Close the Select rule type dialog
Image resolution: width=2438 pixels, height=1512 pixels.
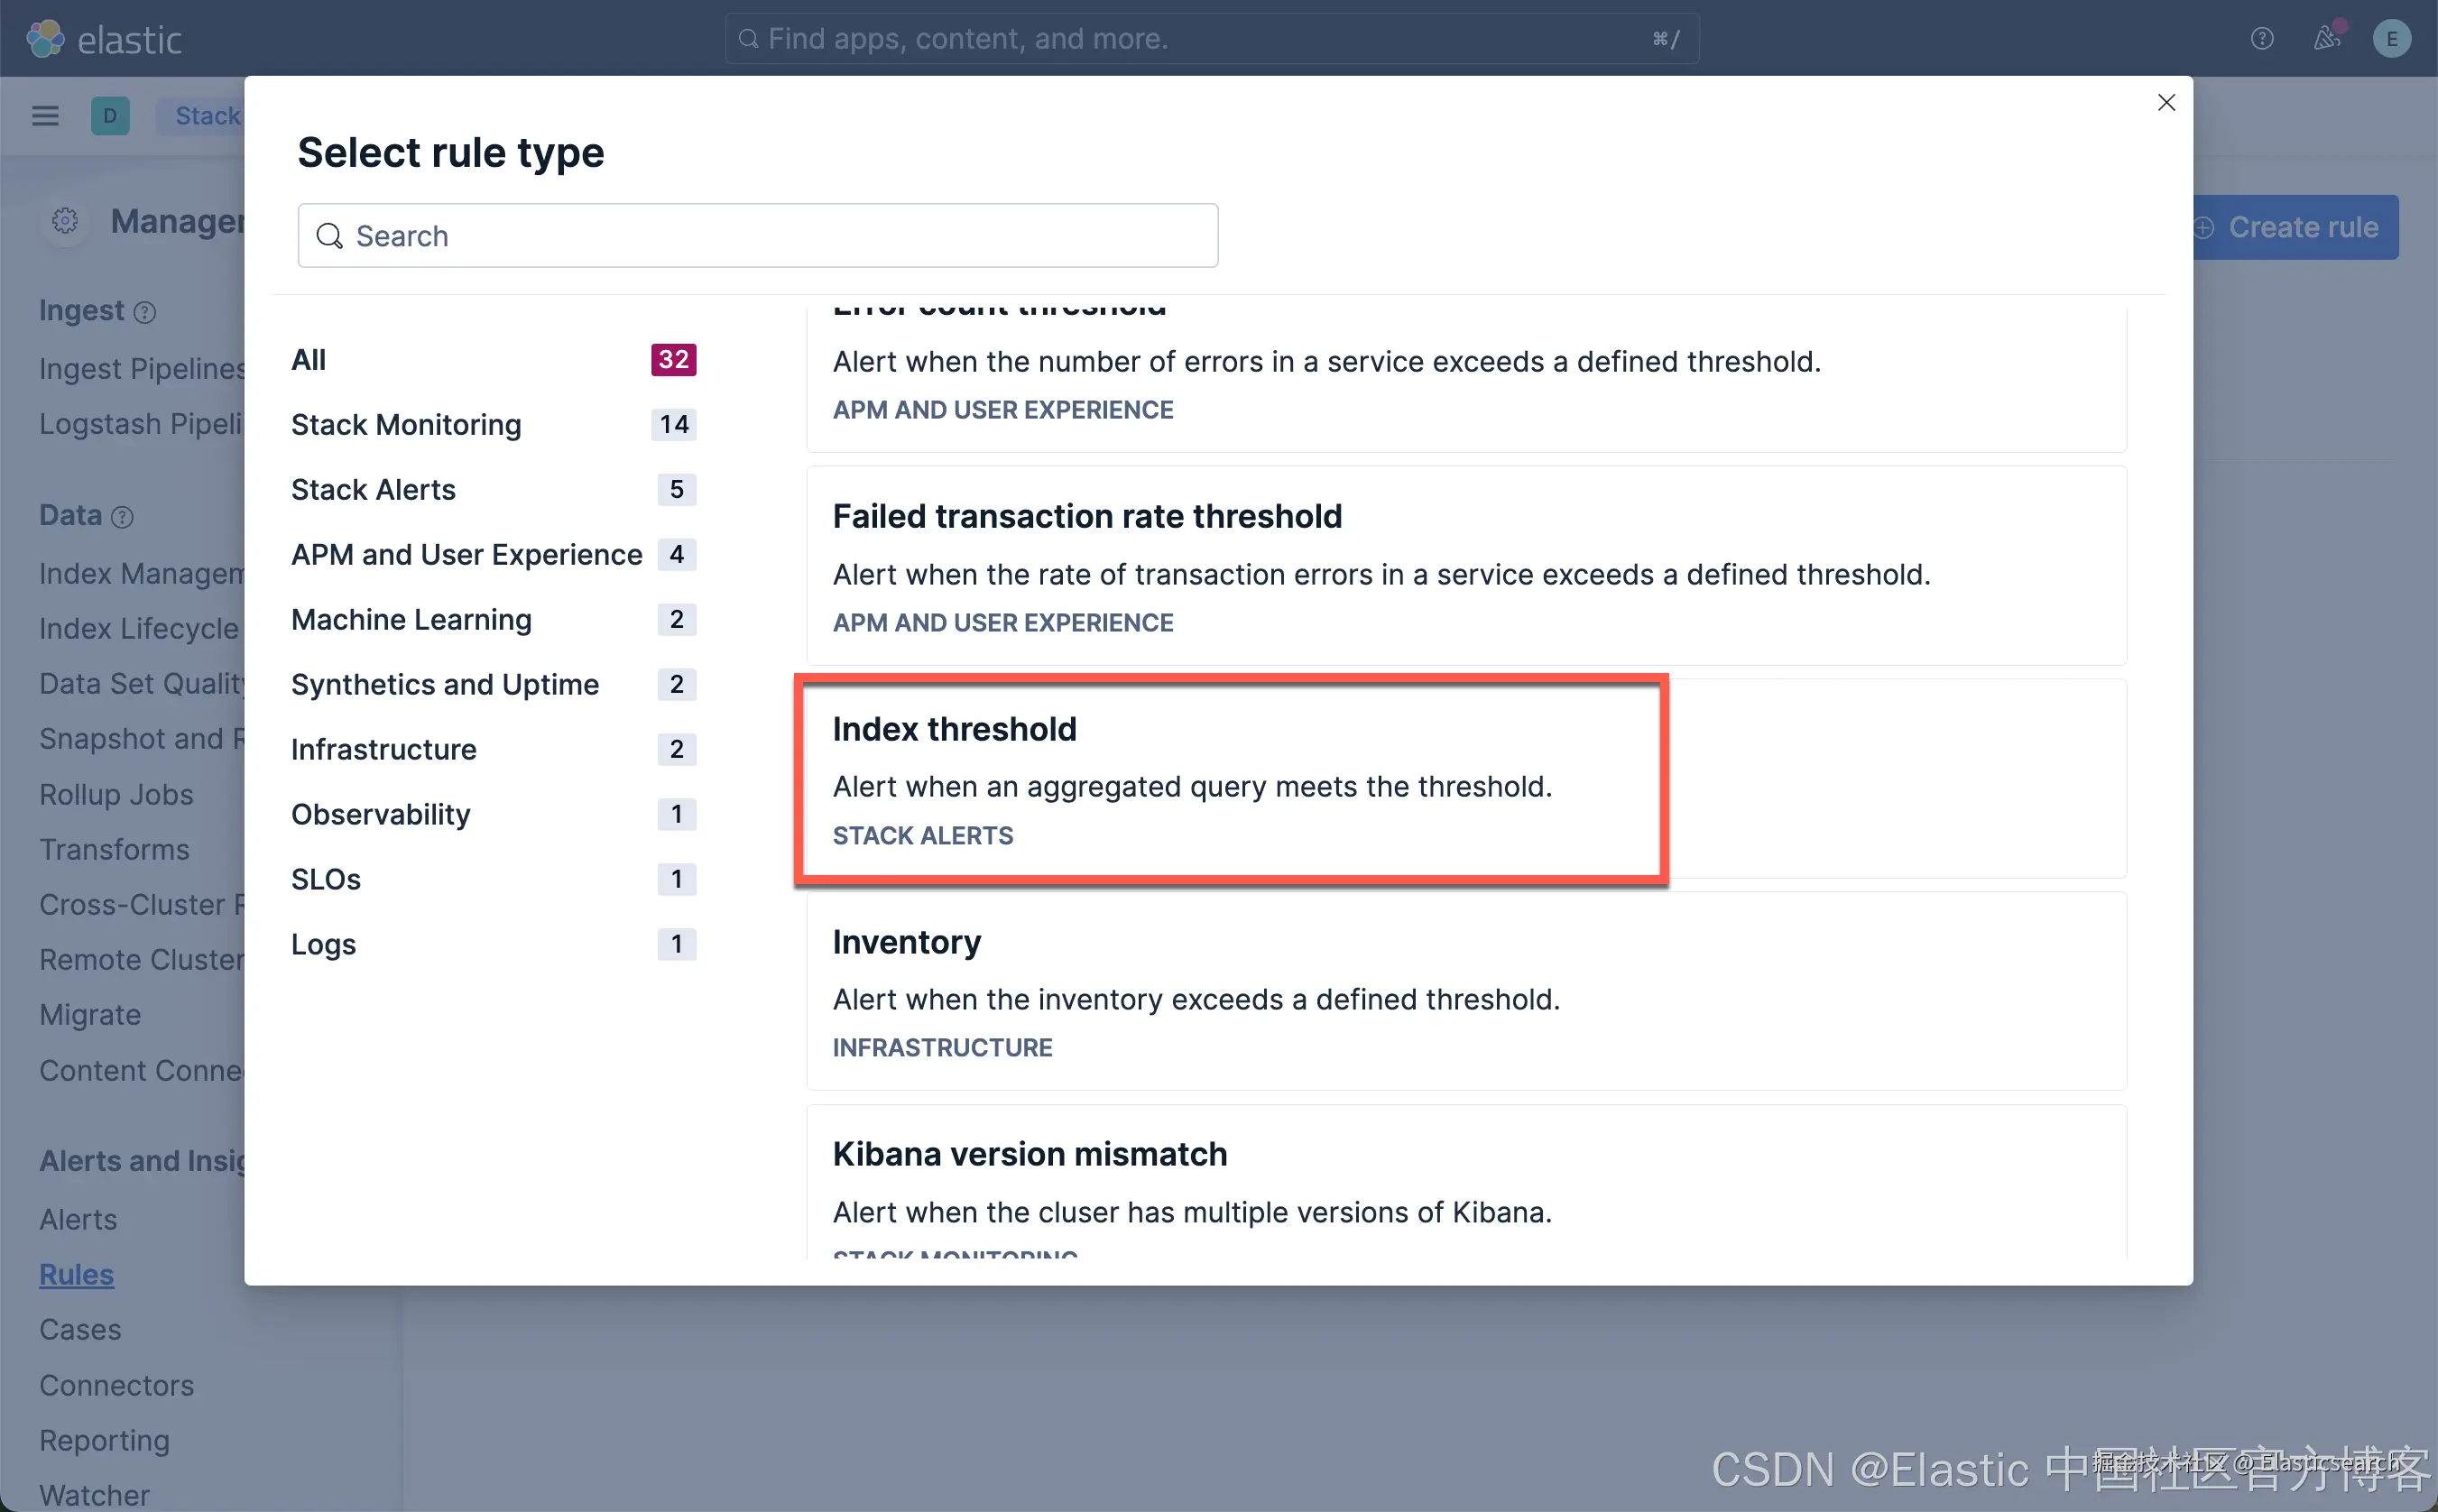(2166, 103)
